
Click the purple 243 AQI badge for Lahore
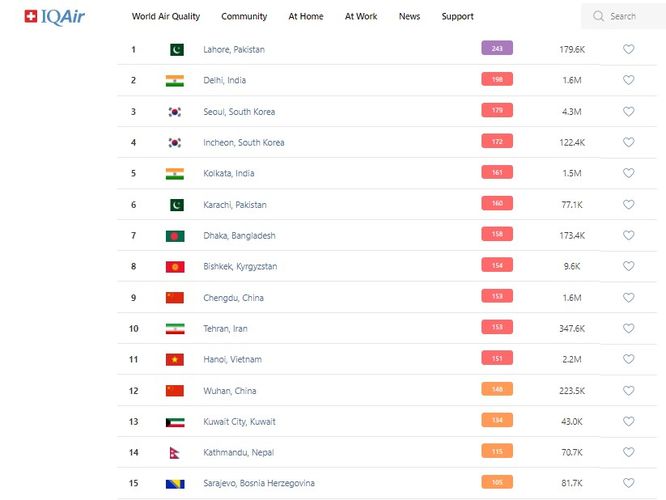(497, 48)
